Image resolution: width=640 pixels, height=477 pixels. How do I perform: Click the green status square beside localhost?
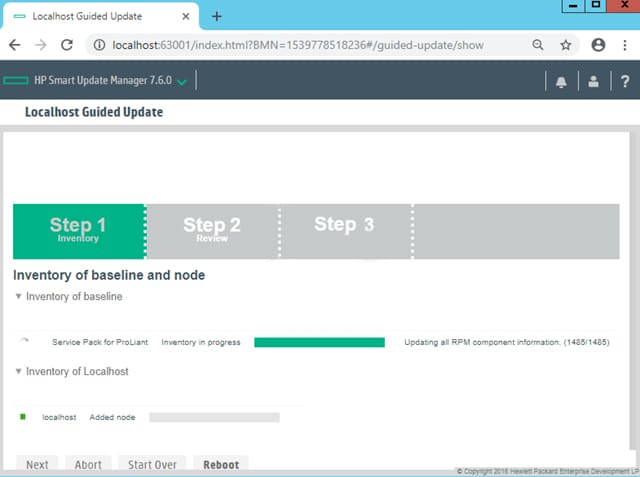coord(23,417)
